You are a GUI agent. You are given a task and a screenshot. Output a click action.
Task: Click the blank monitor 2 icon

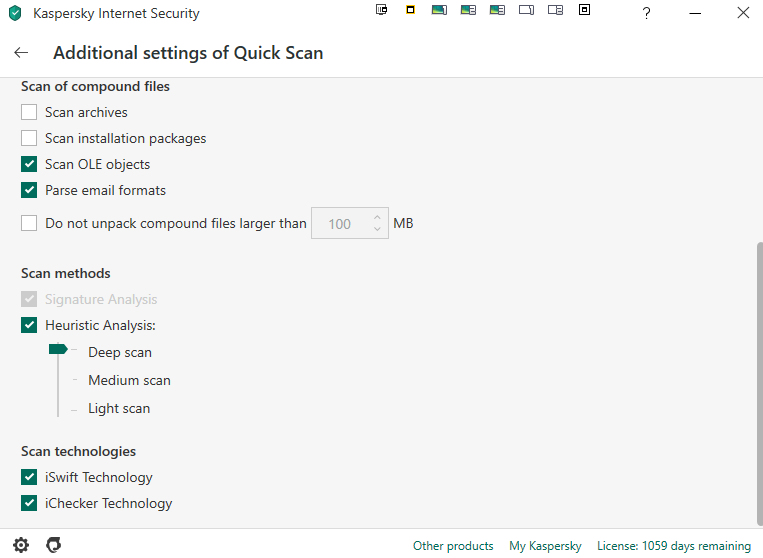[555, 10]
